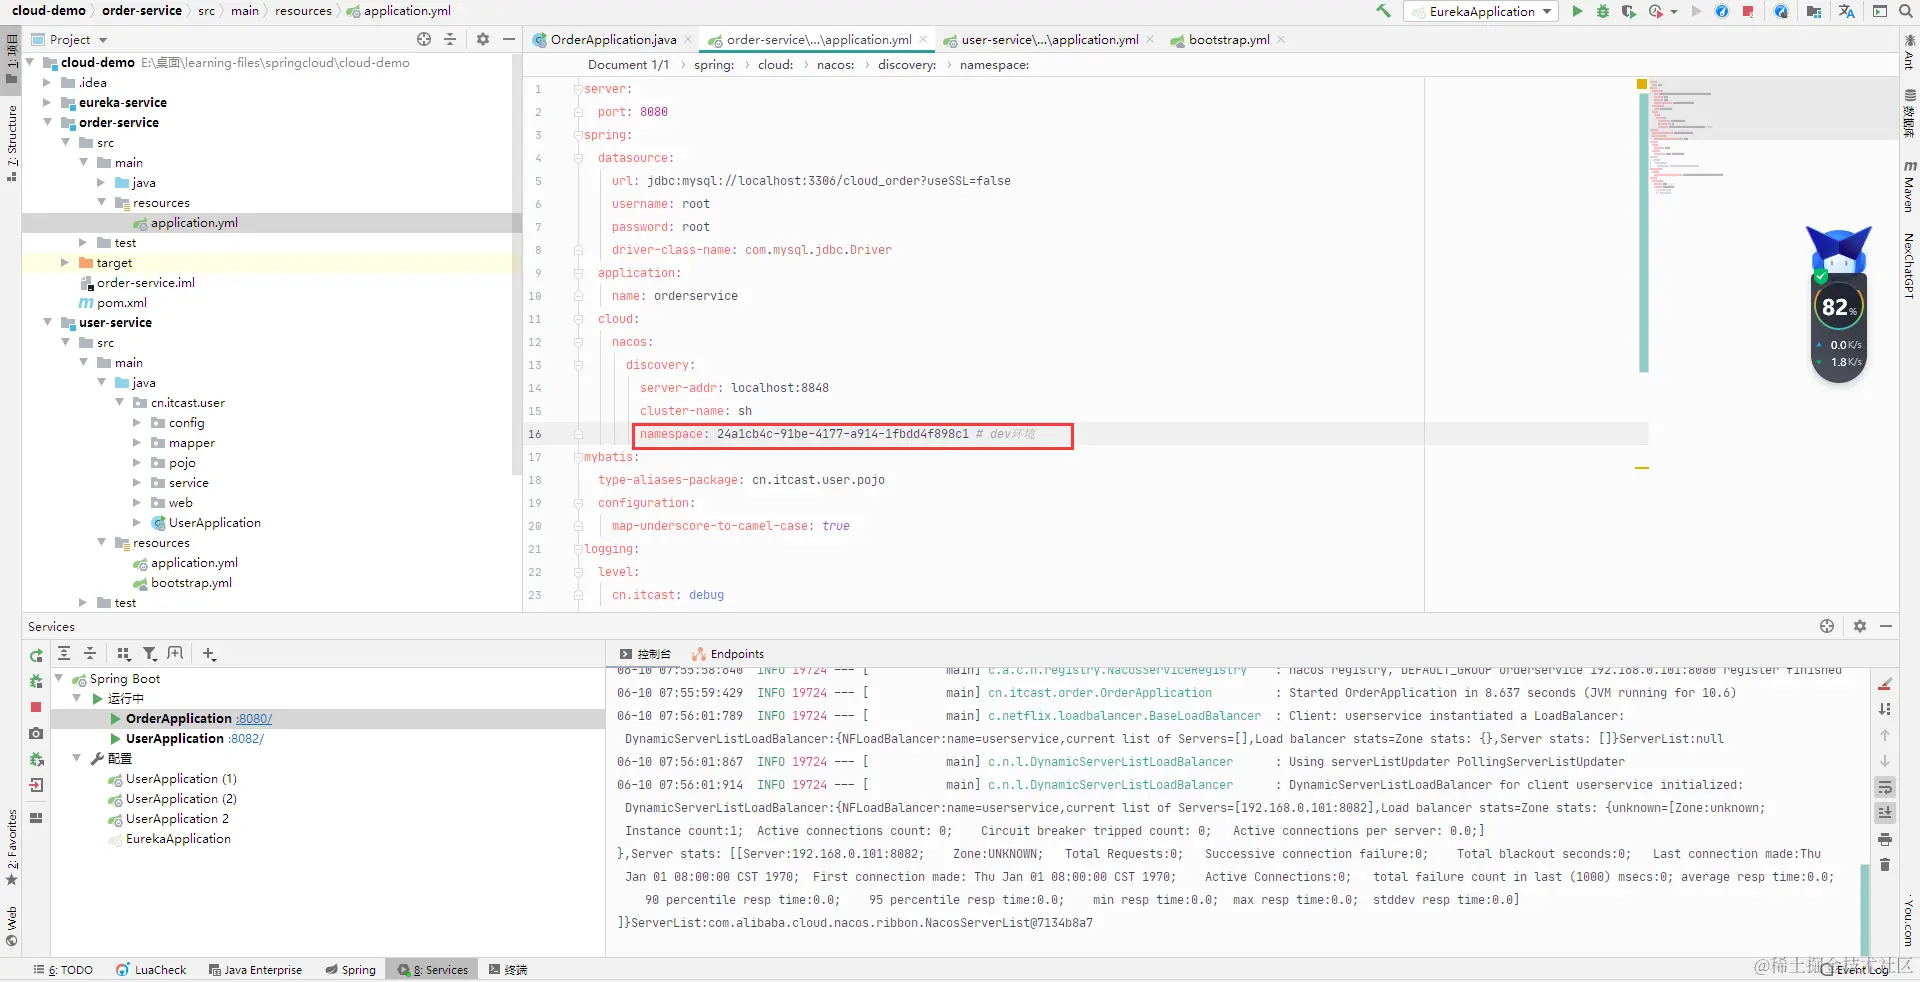Open Search Everywhere magnifier icon
The width and height of the screenshot is (1920, 982).
coord(1906,11)
